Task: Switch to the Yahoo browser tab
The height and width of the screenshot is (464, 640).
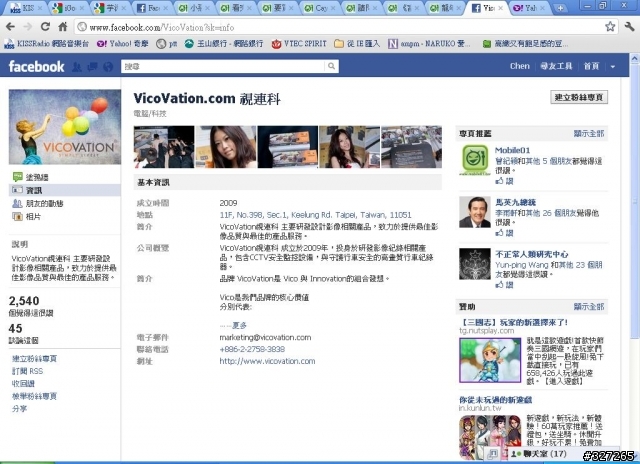Action: click(x=529, y=8)
